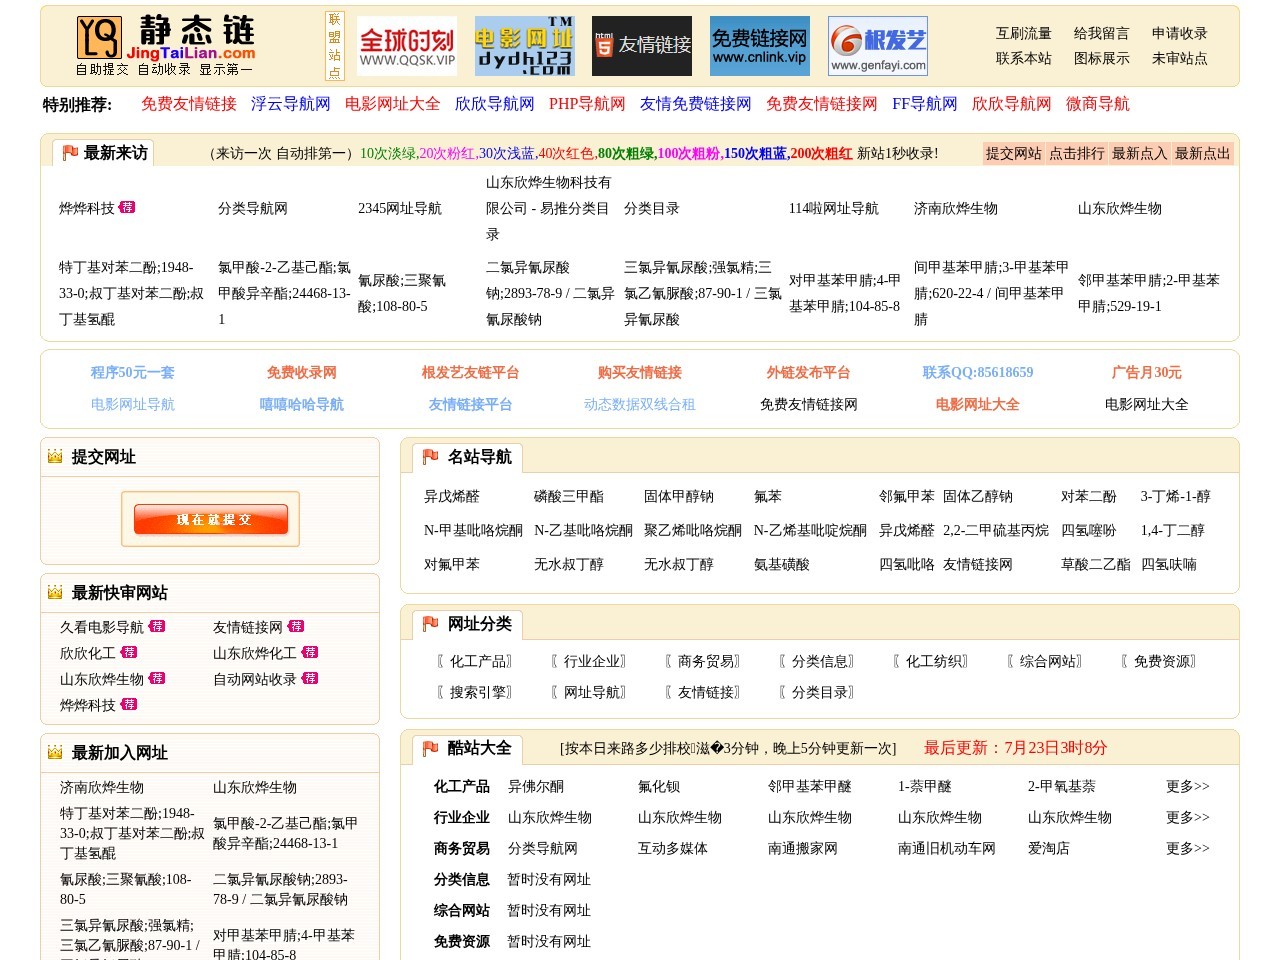Image resolution: width=1280 pixels, height=960 pixels.
Task: Click the 荐 badge beside 久看电影导航
Action: click(x=157, y=626)
